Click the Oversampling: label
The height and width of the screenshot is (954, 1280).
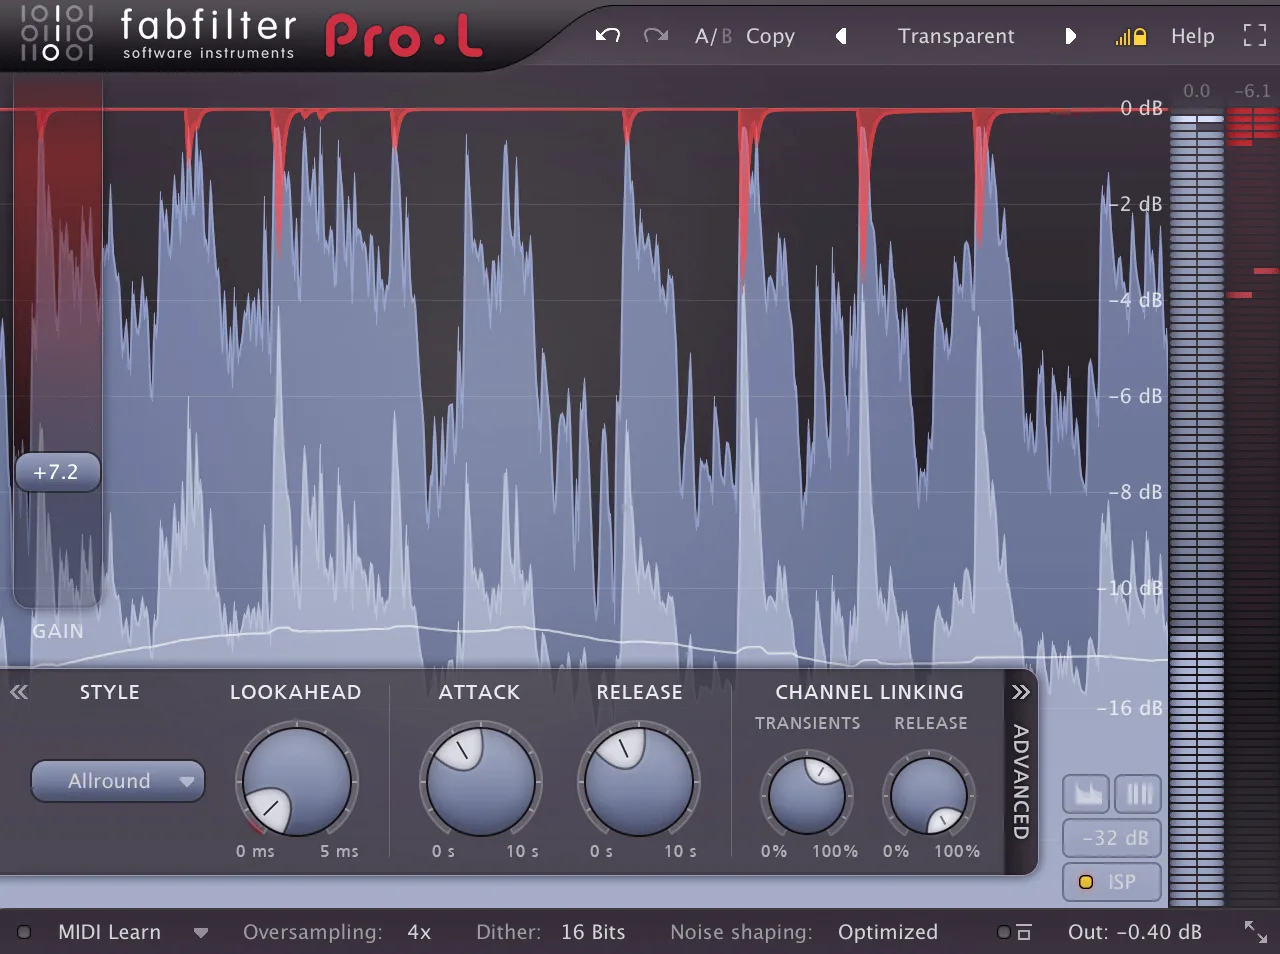pos(312,932)
